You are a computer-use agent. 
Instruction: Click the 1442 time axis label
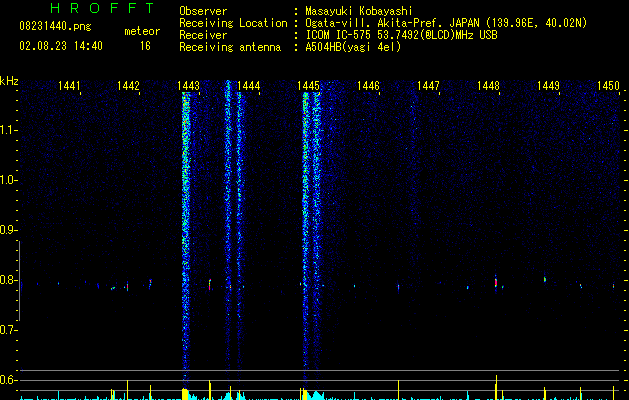point(128,86)
